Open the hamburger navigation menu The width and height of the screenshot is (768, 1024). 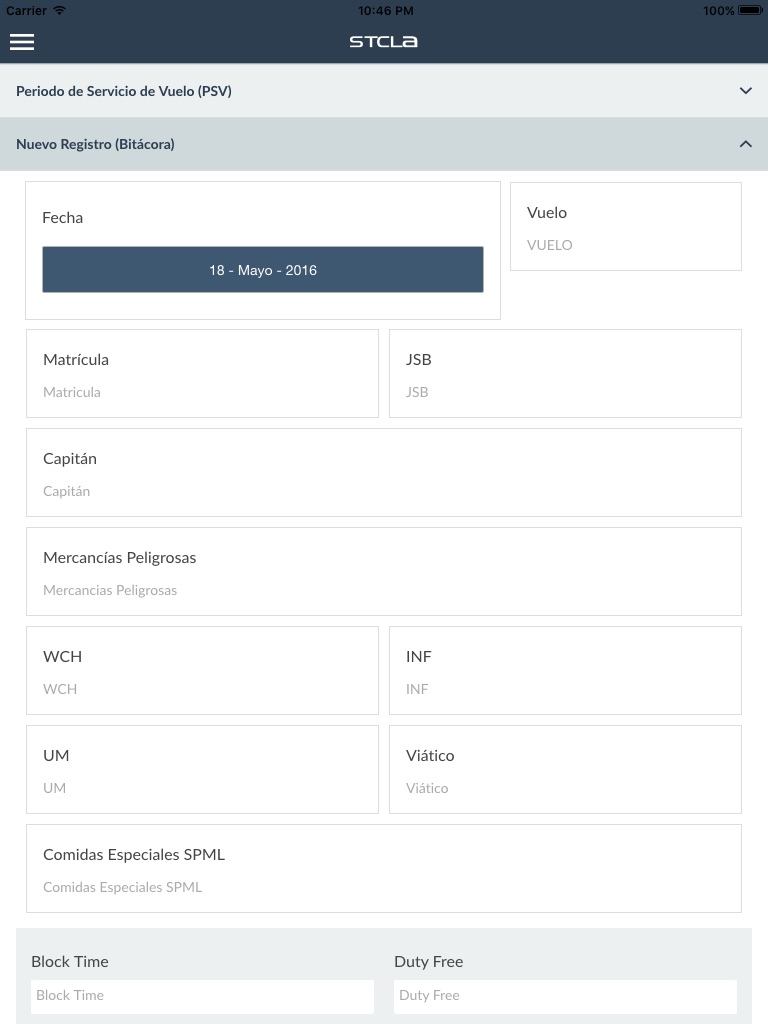(22, 42)
